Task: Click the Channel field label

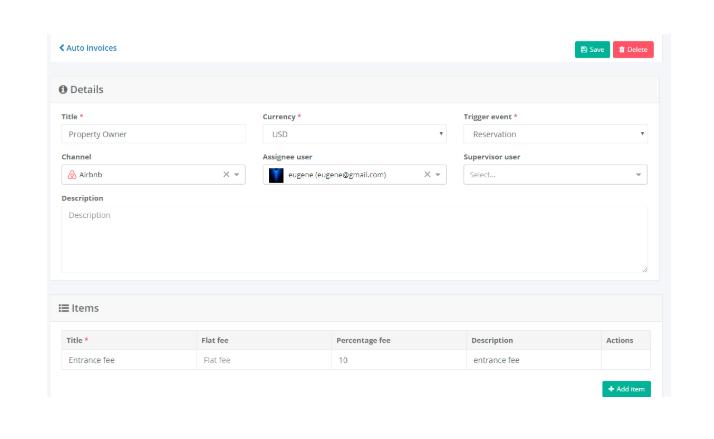Action: [x=76, y=157]
